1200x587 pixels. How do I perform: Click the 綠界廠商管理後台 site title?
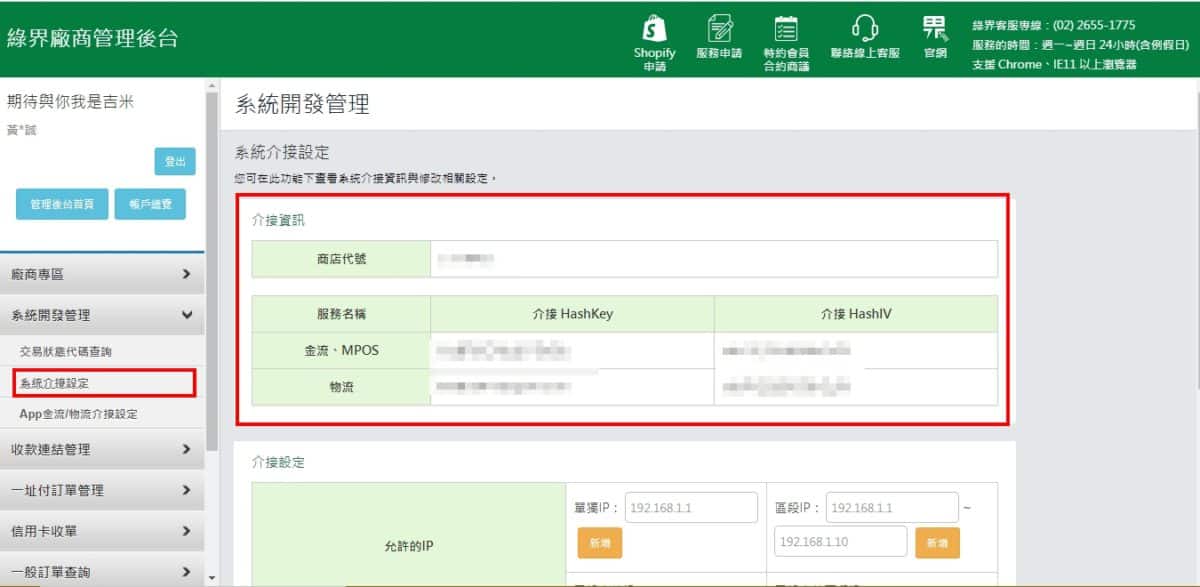tap(92, 38)
